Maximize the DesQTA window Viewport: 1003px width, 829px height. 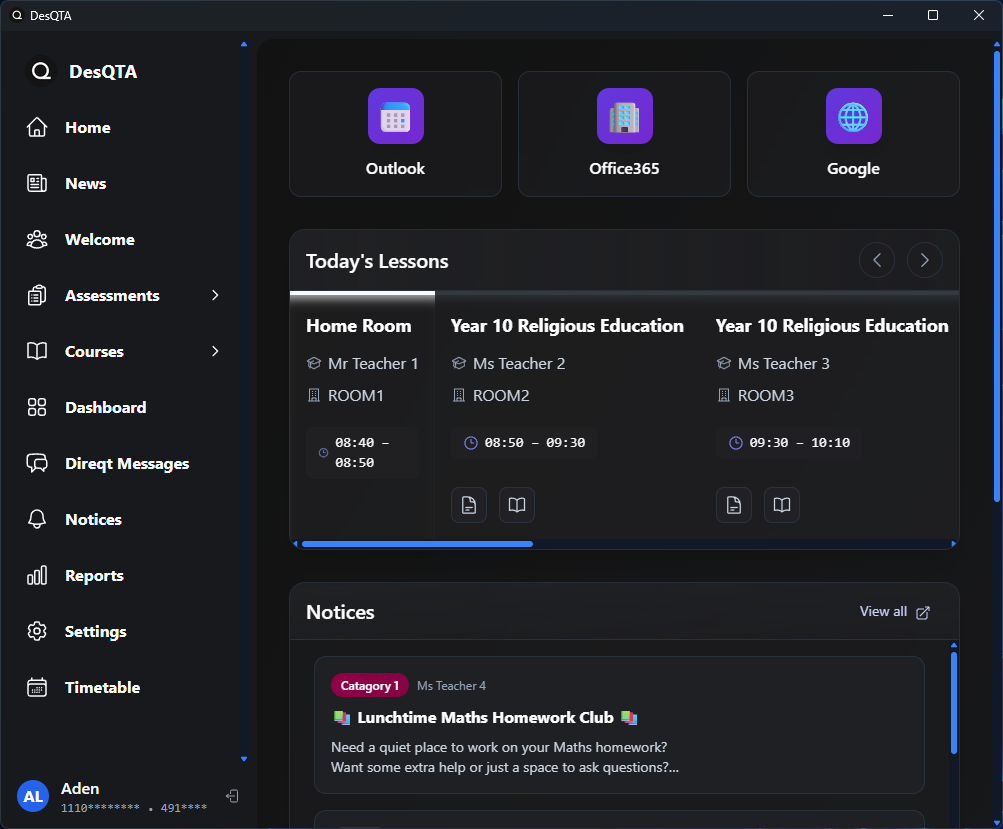click(x=933, y=15)
